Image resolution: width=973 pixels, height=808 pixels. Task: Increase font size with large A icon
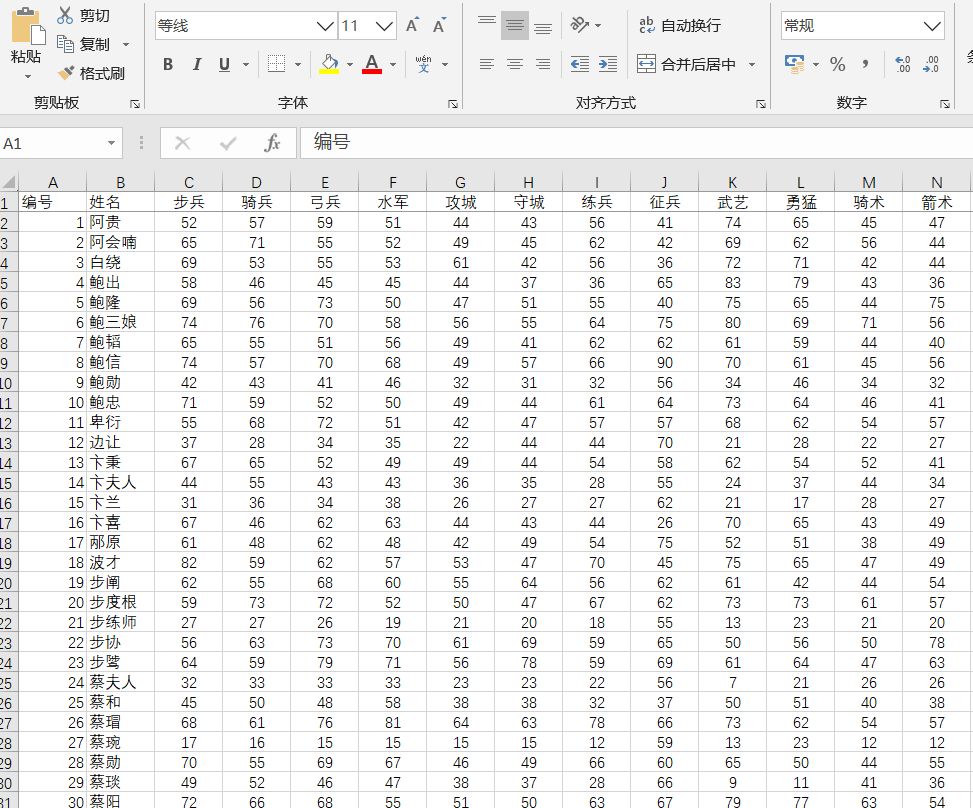click(412, 25)
